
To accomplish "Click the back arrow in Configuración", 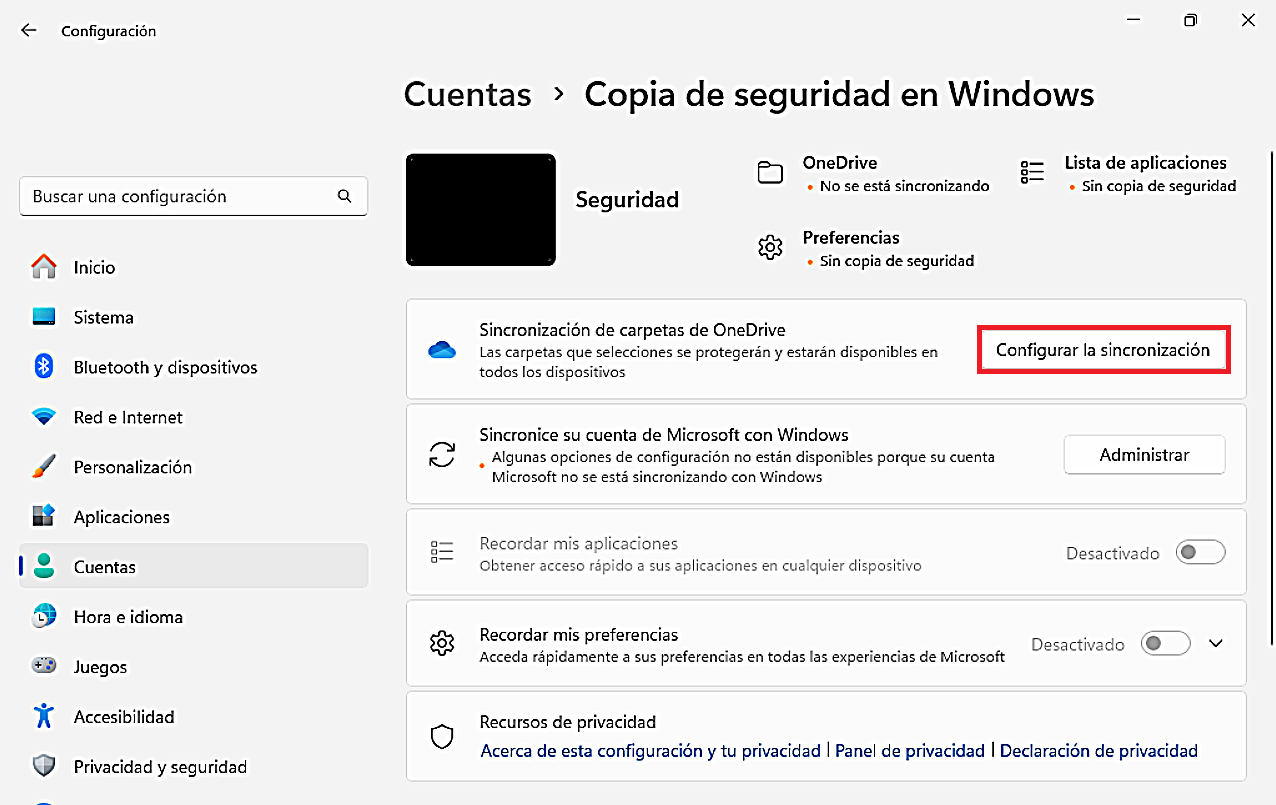I will pos(29,31).
